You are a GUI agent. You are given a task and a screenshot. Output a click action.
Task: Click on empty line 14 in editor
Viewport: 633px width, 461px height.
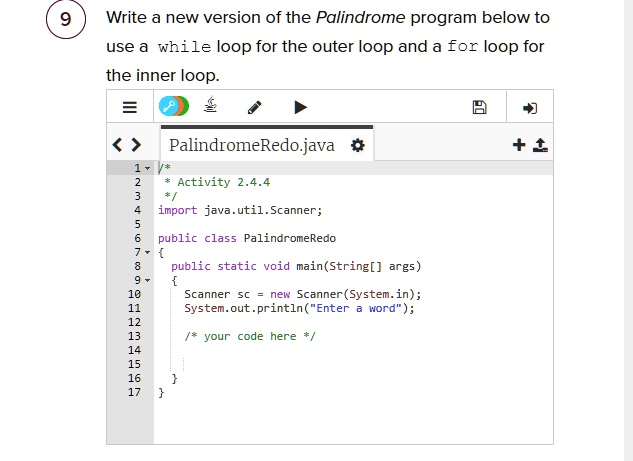coord(300,351)
